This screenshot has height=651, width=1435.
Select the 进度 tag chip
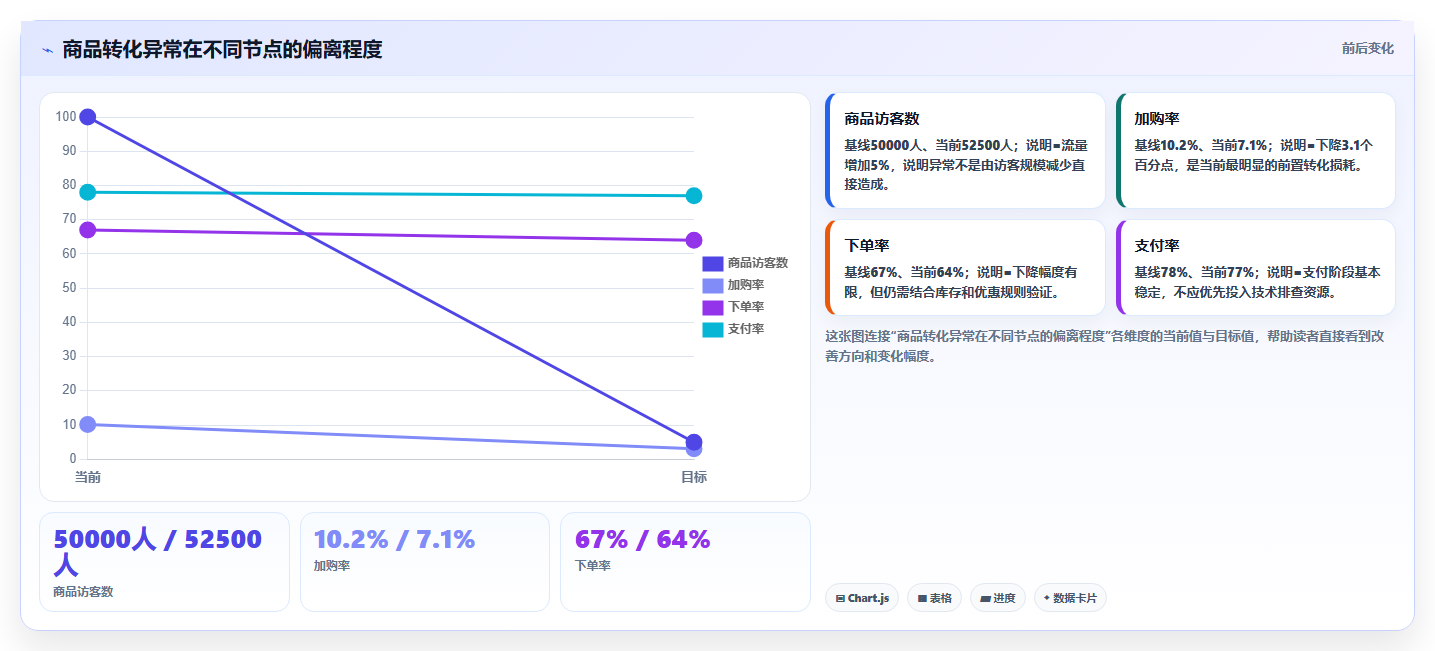(x=998, y=598)
